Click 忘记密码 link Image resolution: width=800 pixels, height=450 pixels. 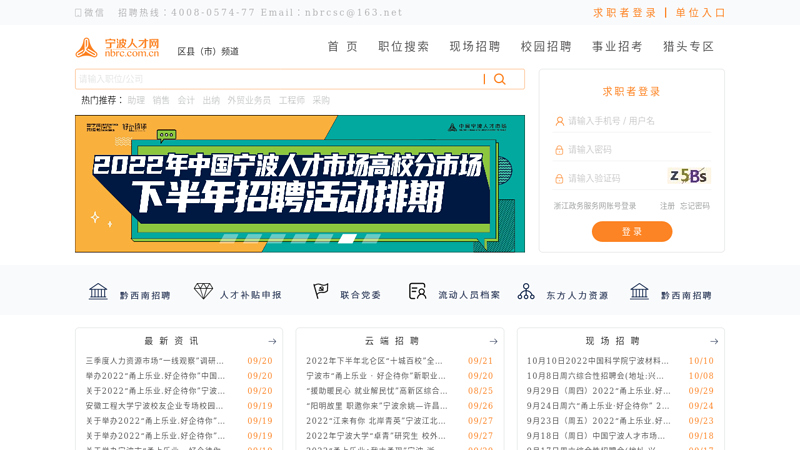coord(694,206)
